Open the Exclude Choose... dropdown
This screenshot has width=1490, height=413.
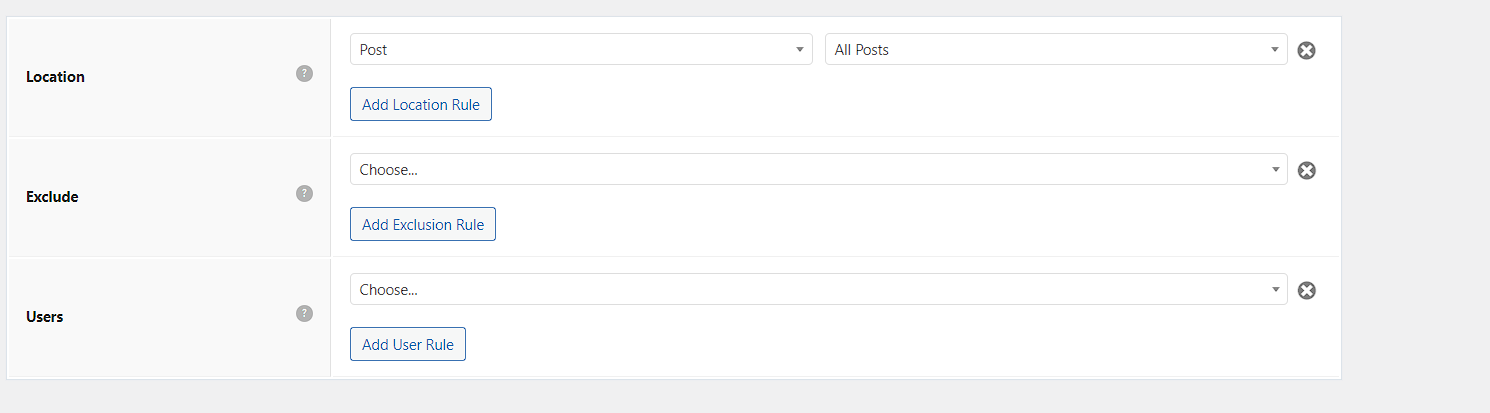819,169
